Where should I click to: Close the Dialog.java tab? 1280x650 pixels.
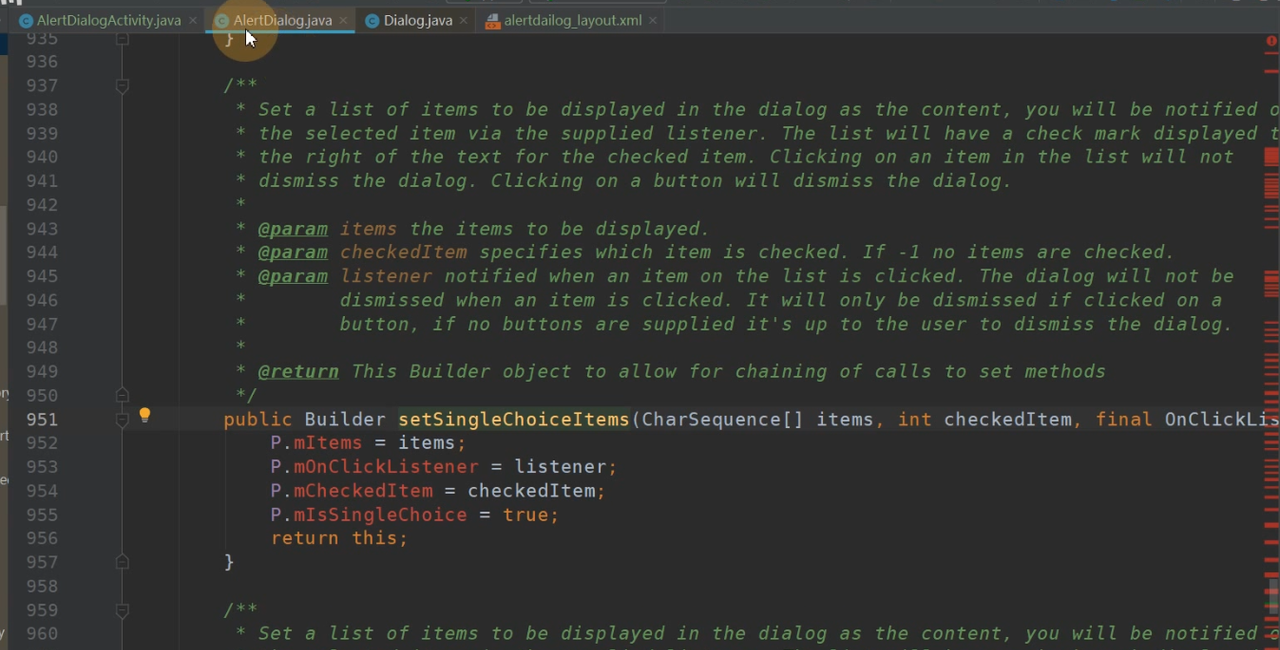pyautogui.click(x=463, y=20)
